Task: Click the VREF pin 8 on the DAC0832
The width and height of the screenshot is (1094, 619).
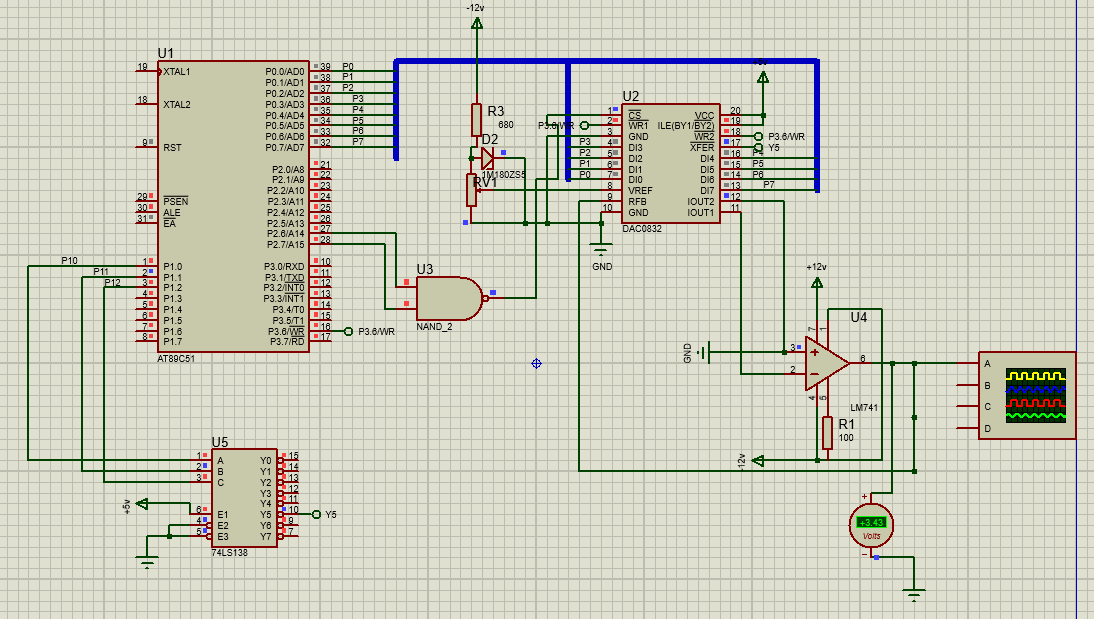Action: 612,190
